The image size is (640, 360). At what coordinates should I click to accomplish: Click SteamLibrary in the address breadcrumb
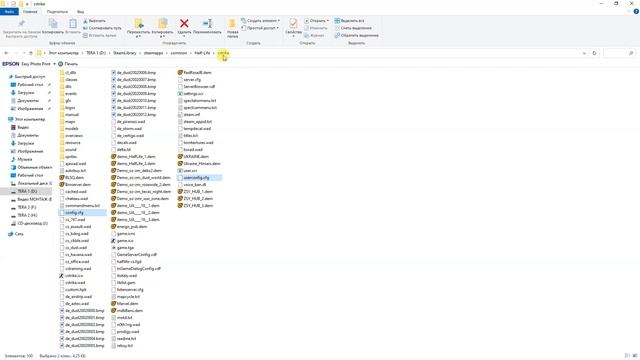pos(125,53)
